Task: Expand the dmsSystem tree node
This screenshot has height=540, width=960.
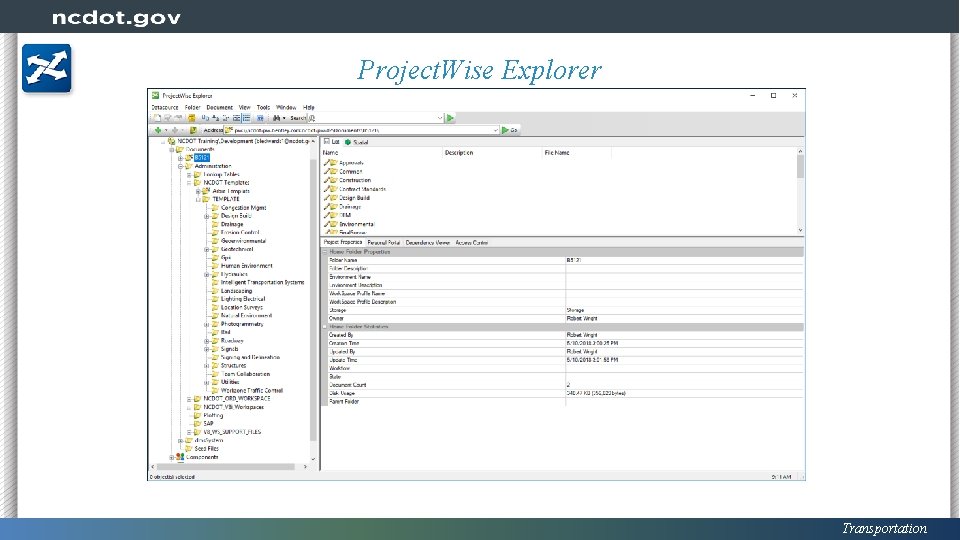Action: pos(181,440)
